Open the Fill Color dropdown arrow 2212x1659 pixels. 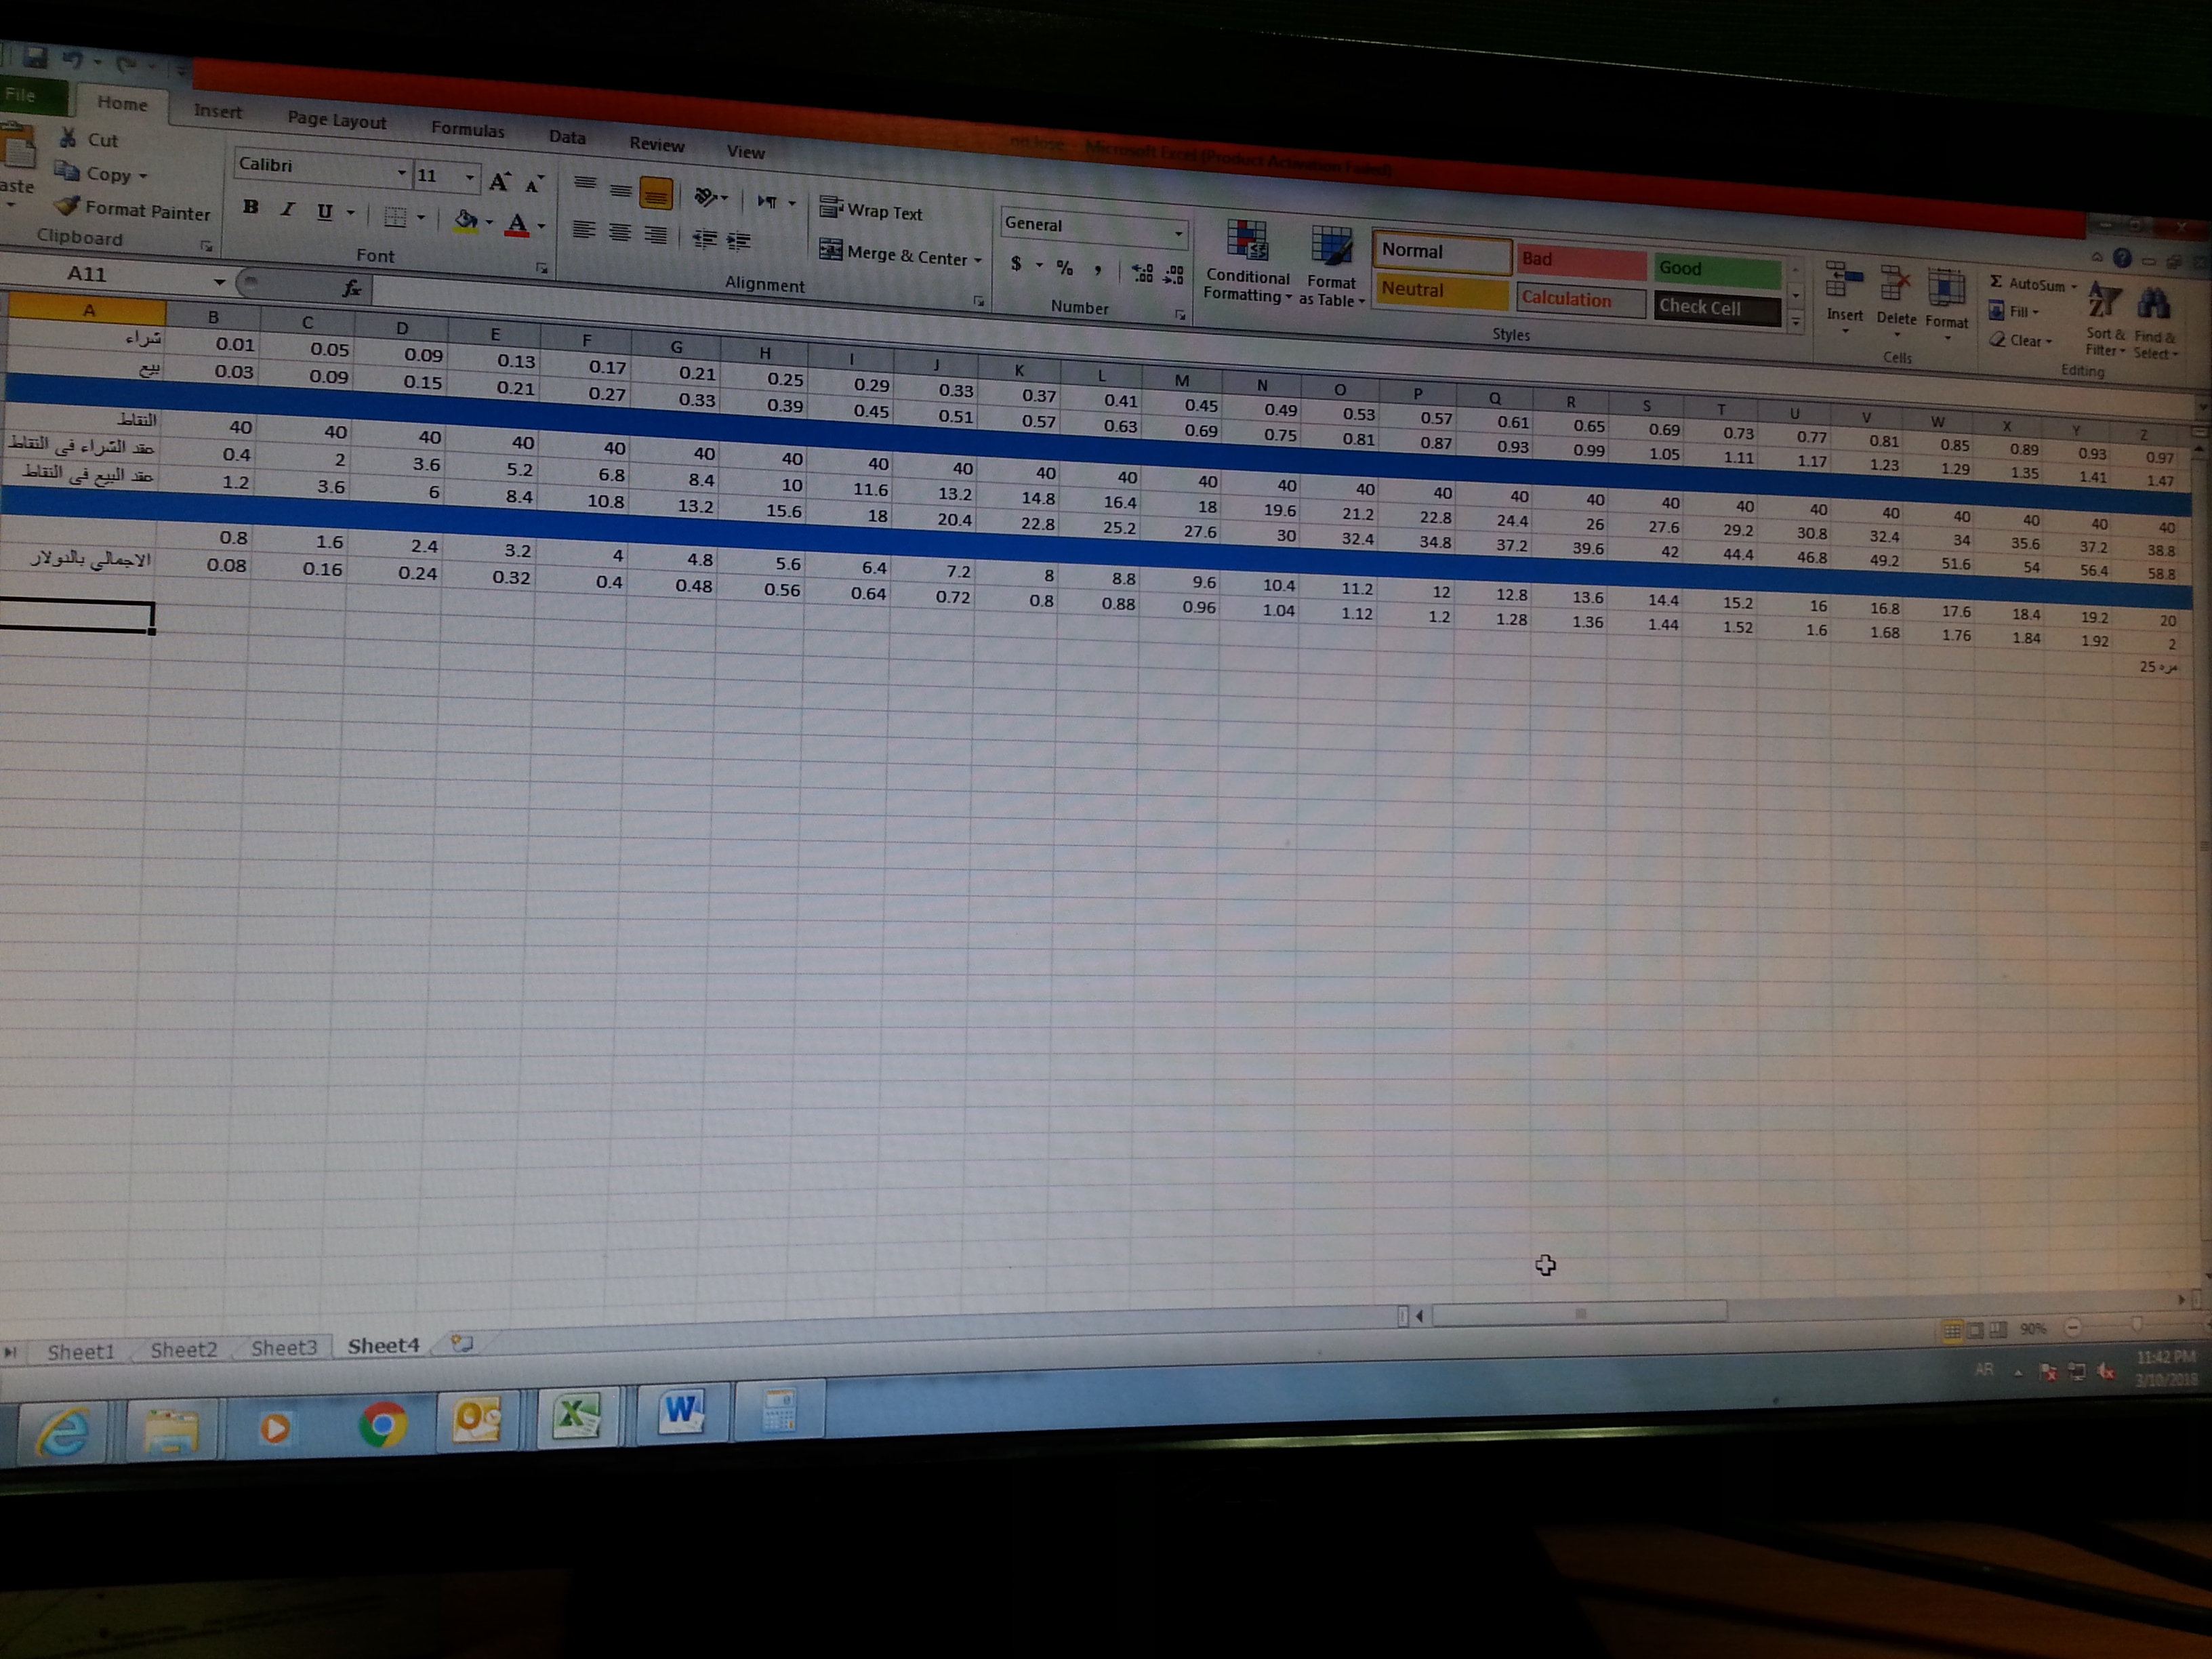489,222
